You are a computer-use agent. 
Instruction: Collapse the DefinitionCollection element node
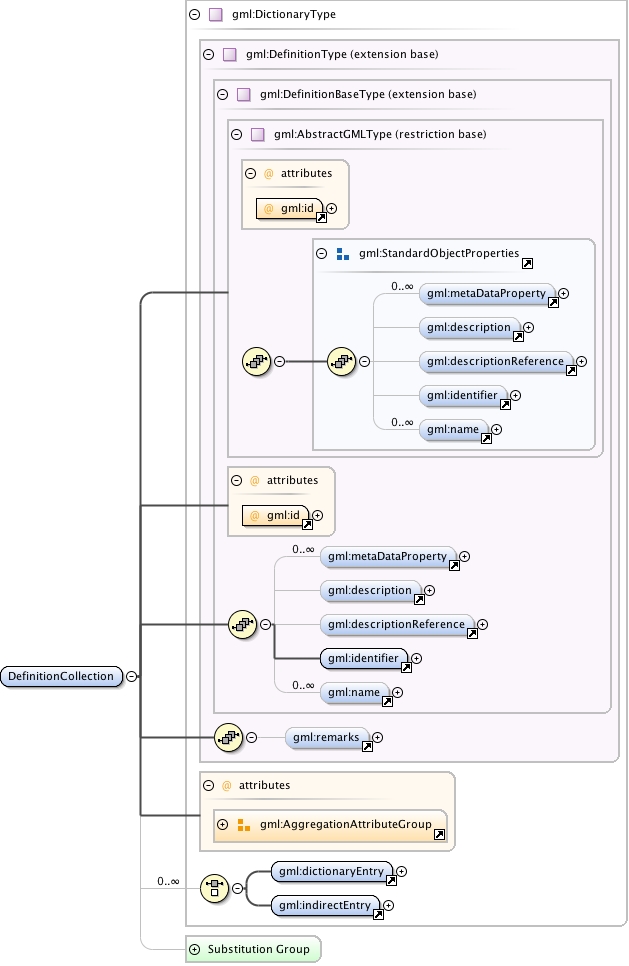(132, 676)
